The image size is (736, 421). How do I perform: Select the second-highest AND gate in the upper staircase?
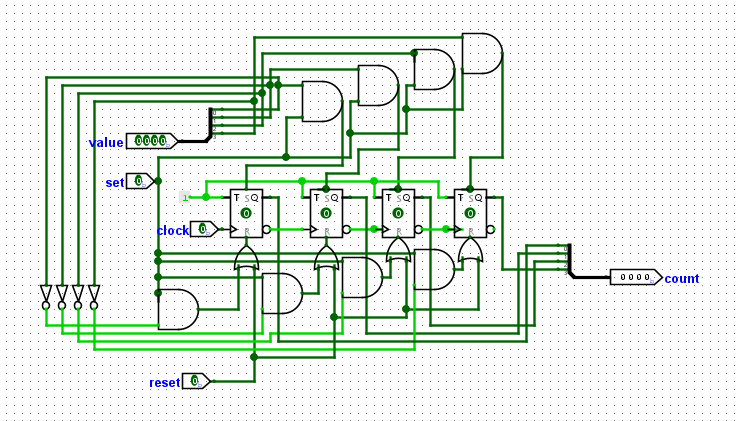click(x=434, y=69)
